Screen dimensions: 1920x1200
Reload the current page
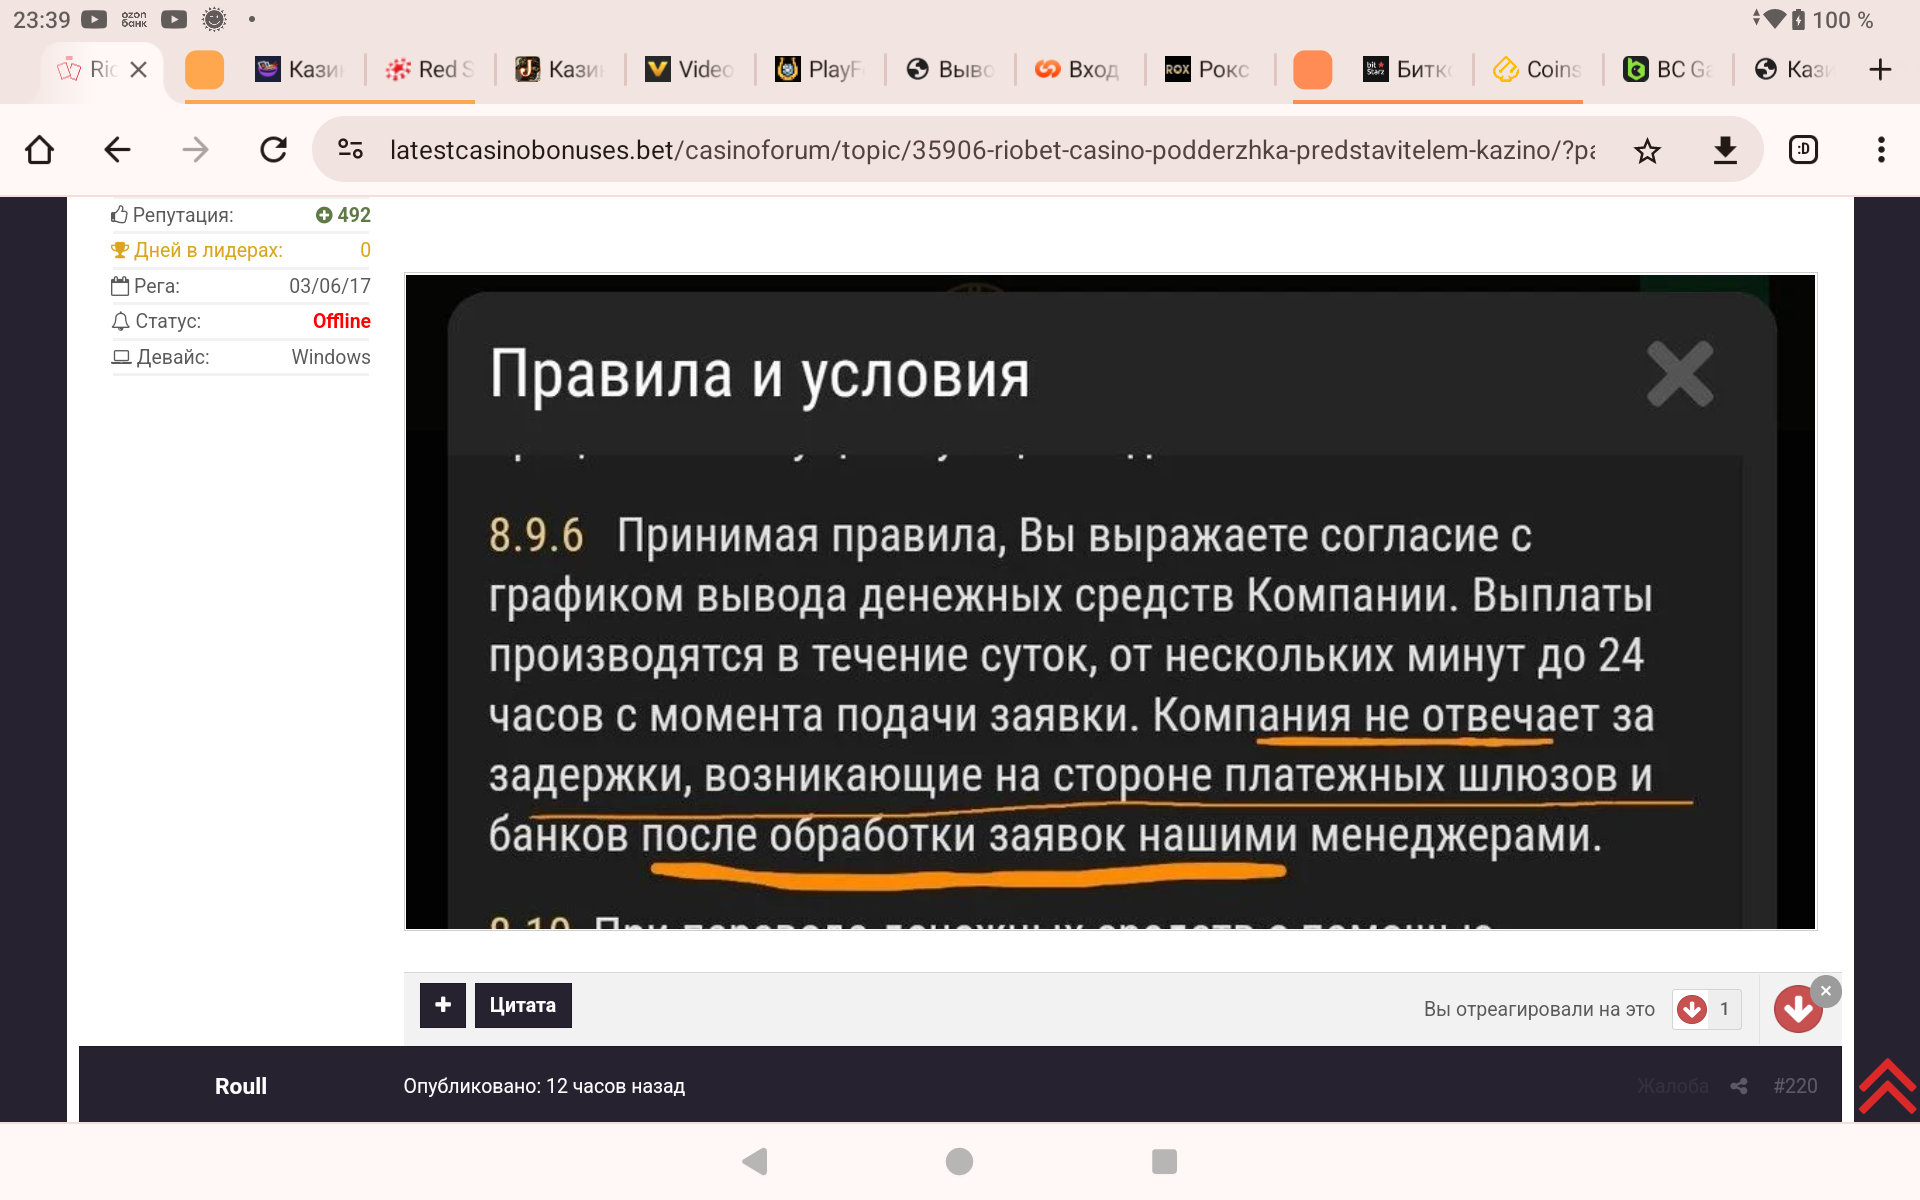(x=273, y=150)
